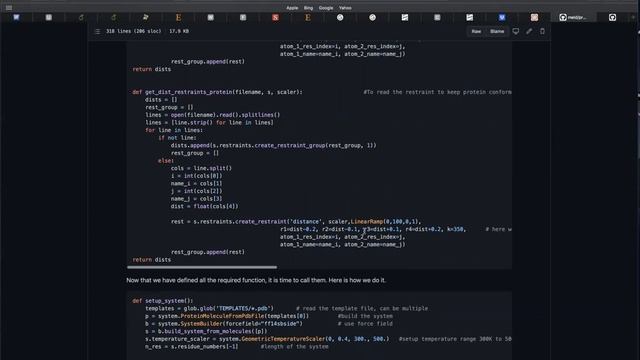
Task: Switch to the blue W icon tab
Action: click(x=16, y=17)
